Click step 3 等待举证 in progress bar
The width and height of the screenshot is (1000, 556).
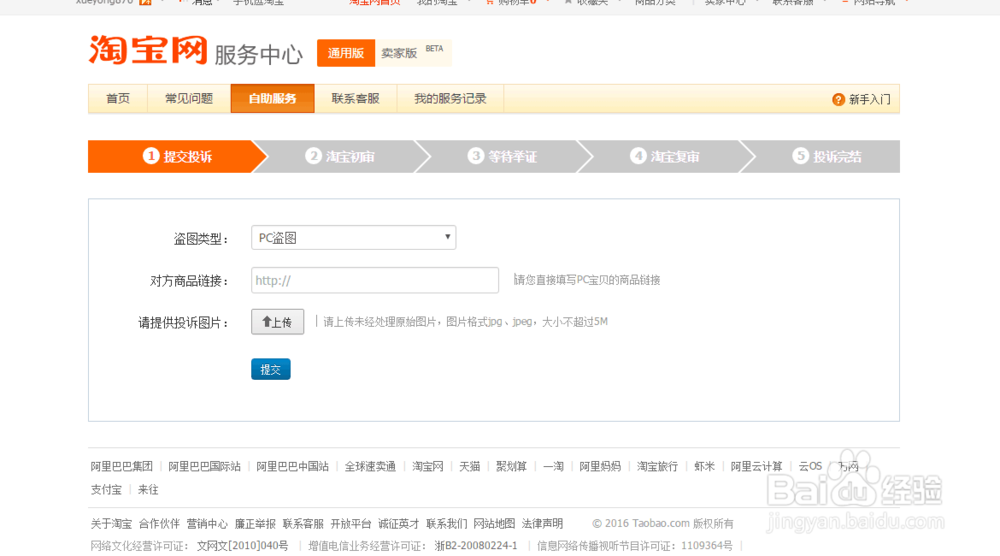tap(503, 156)
